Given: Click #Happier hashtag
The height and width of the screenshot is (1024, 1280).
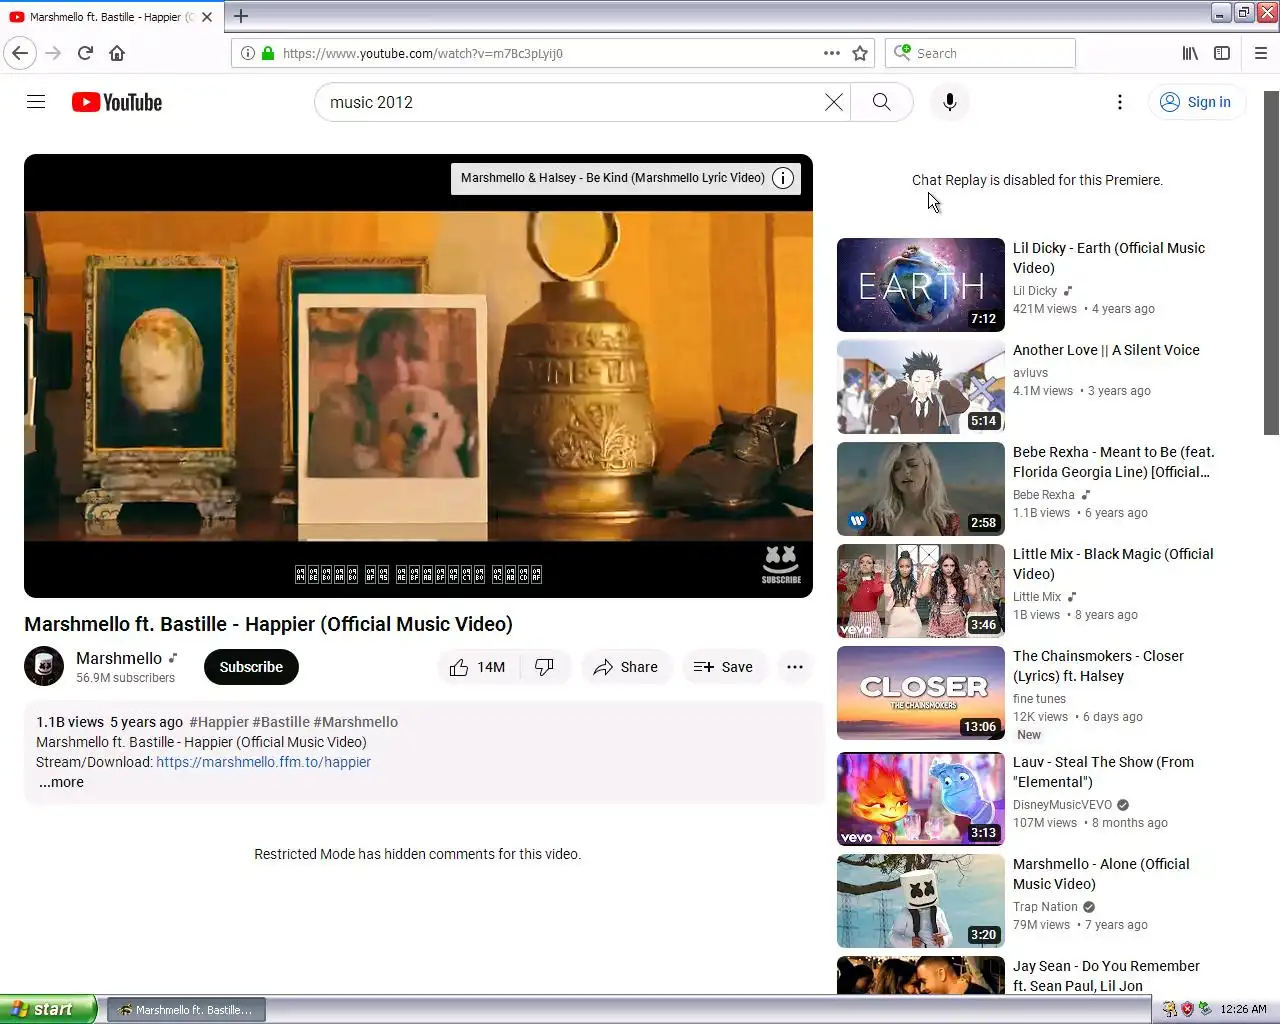Looking at the screenshot, I should 218,722.
